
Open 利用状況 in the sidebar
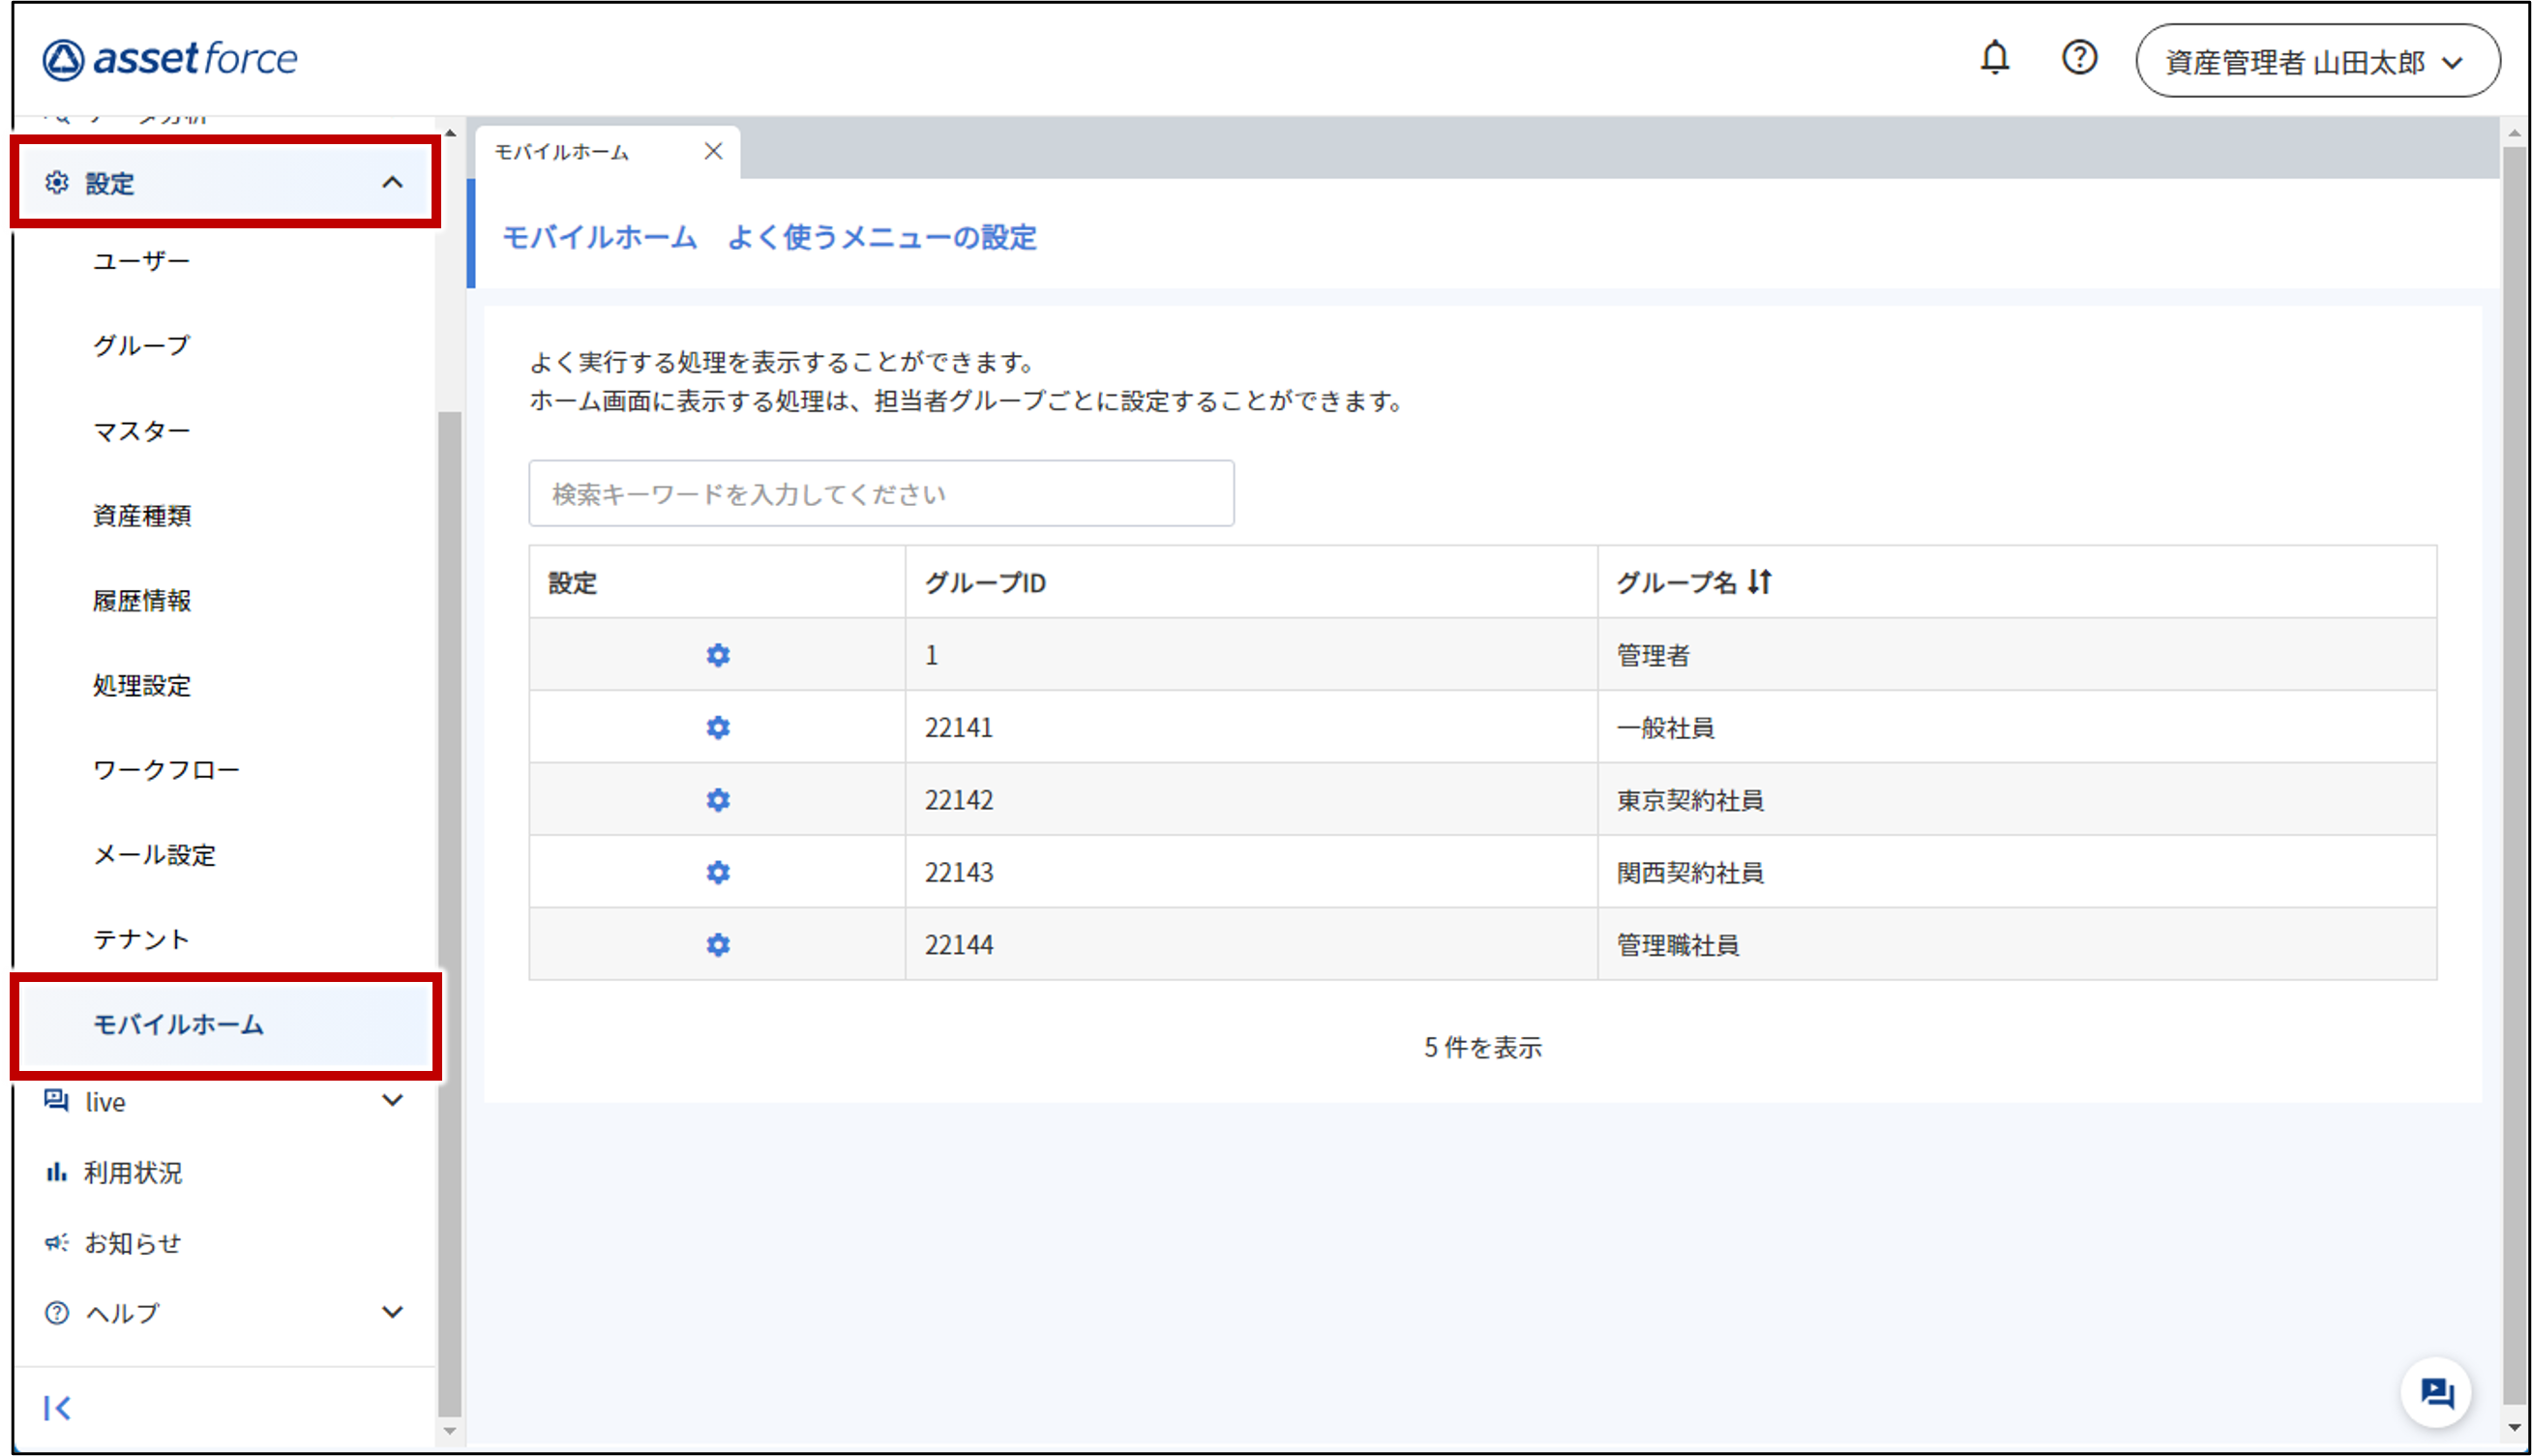132,1172
